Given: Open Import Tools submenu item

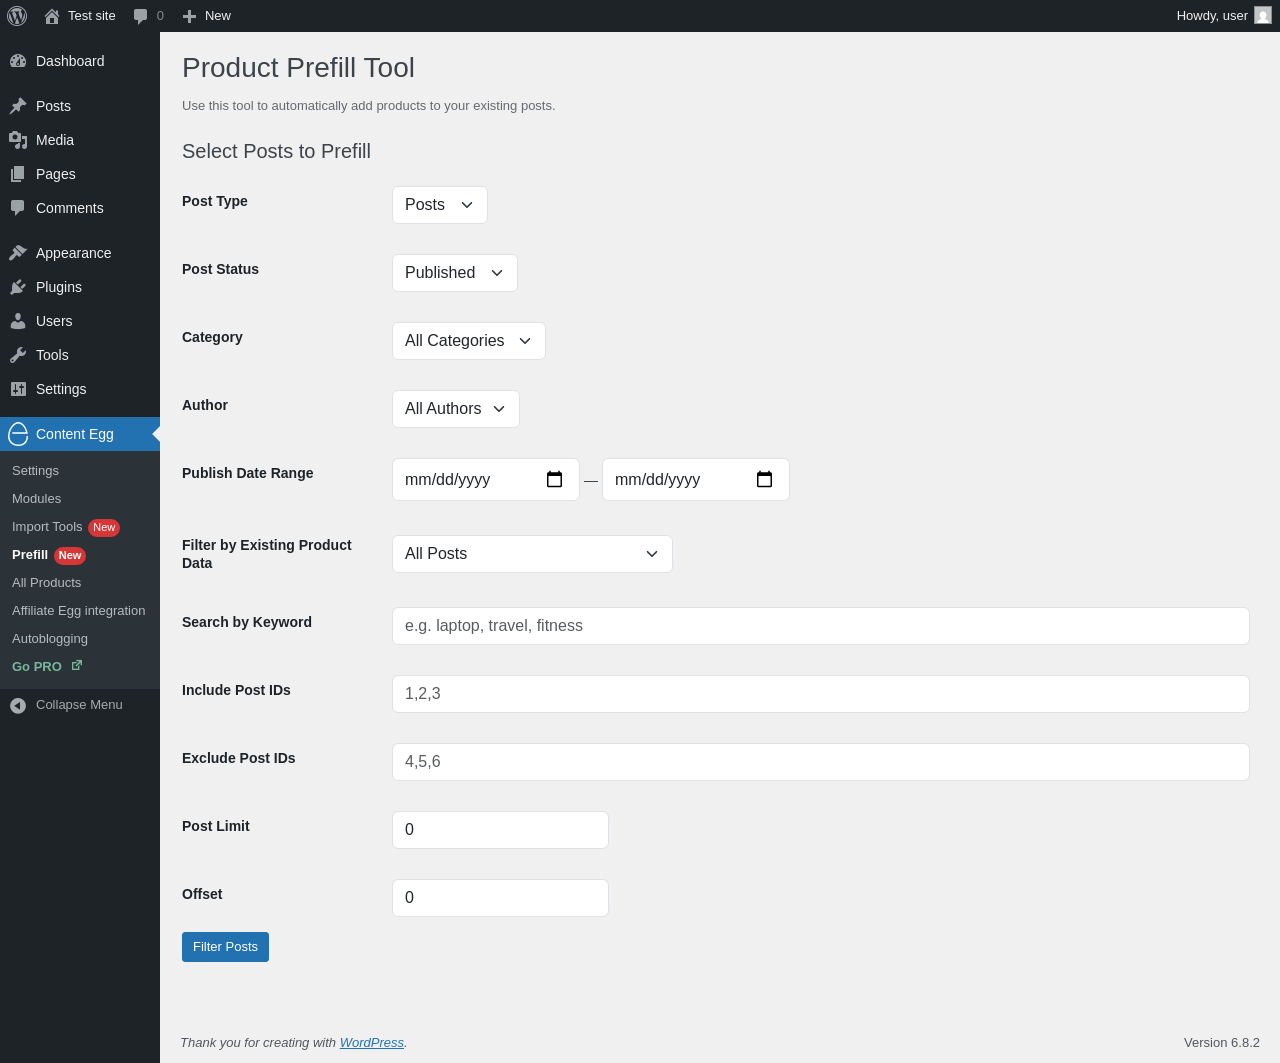Looking at the screenshot, I should click(47, 527).
